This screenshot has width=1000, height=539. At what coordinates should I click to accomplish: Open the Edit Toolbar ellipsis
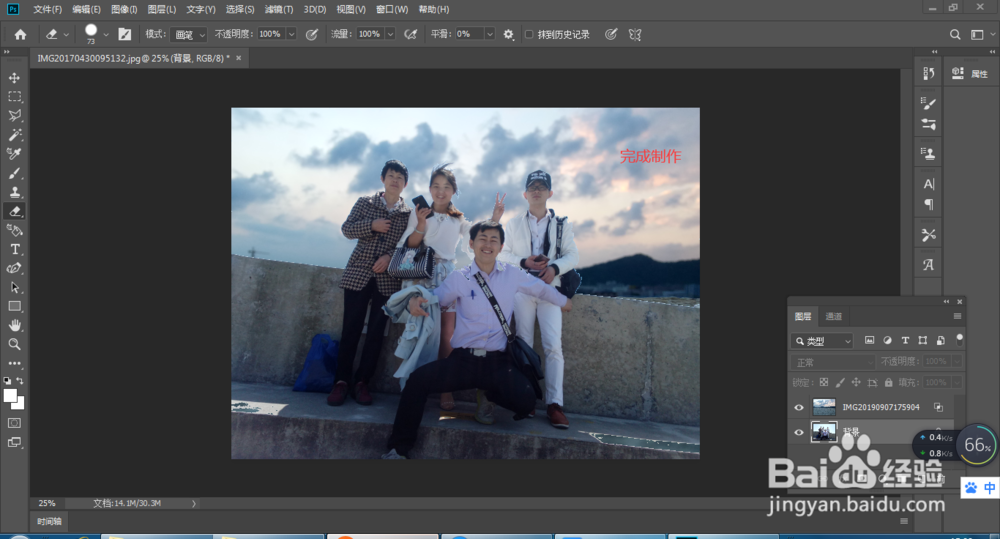pyautogui.click(x=14, y=364)
